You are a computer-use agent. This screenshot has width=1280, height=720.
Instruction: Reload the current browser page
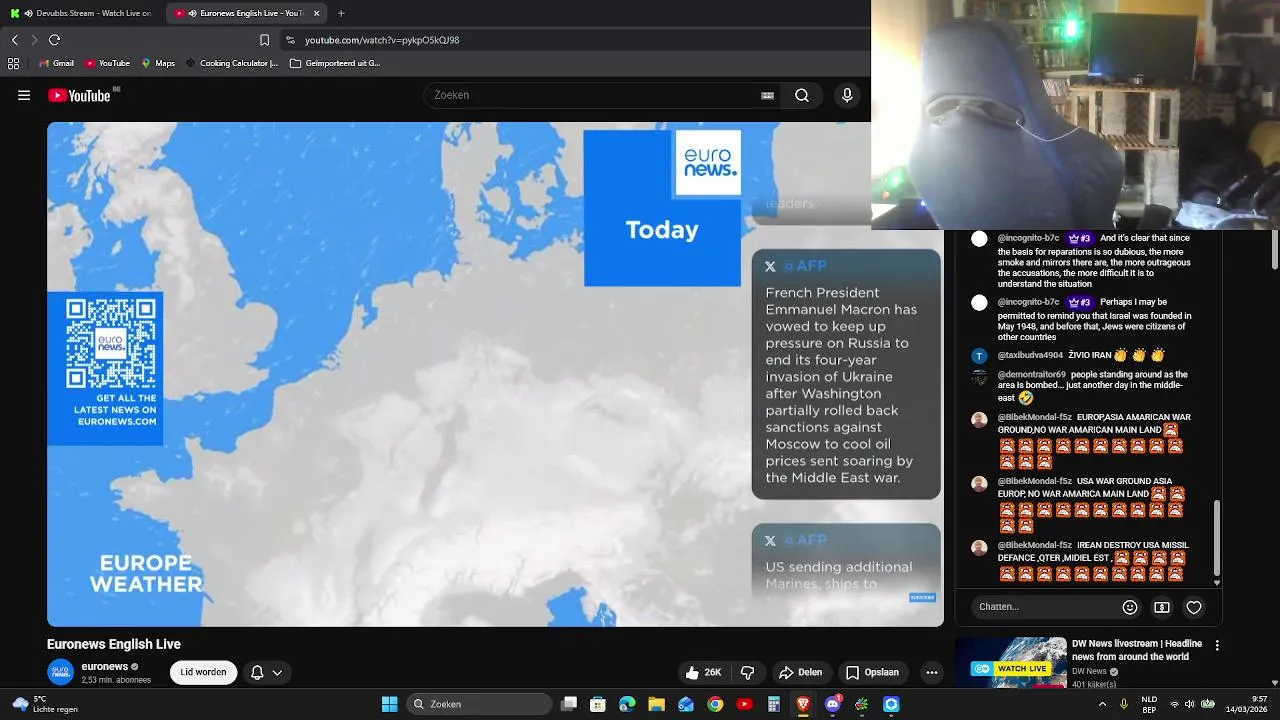click(x=54, y=40)
